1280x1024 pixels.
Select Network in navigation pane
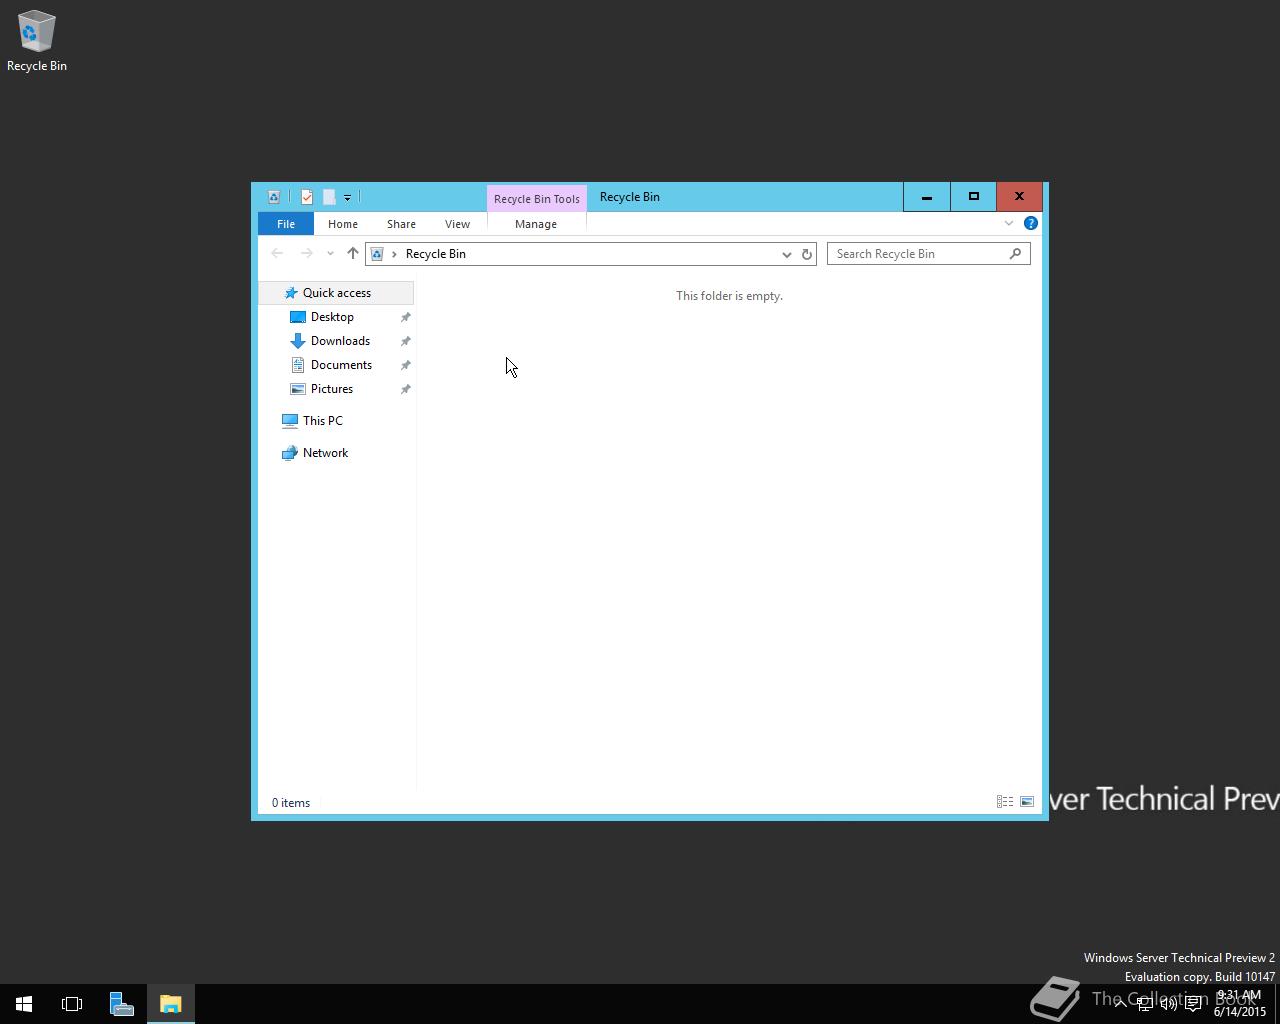point(325,453)
